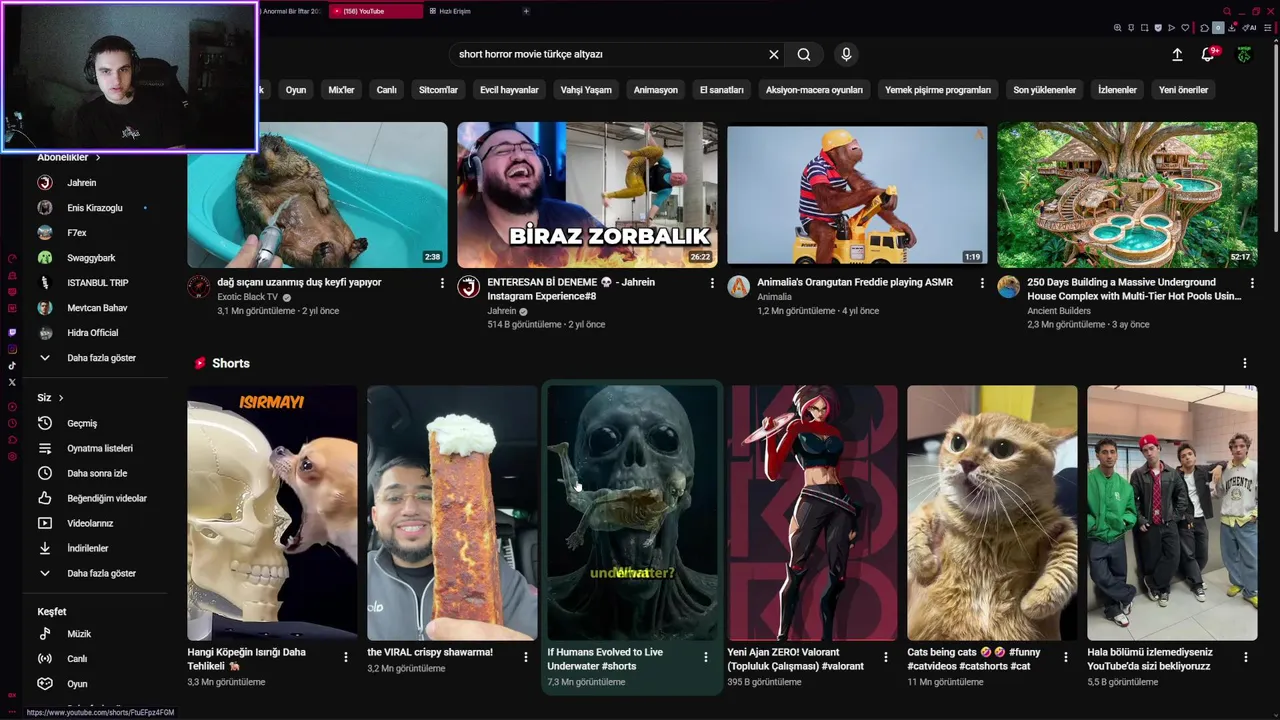The image size is (1280, 720).
Task: Open the browser downloads icon
Action: [1232, 28]
